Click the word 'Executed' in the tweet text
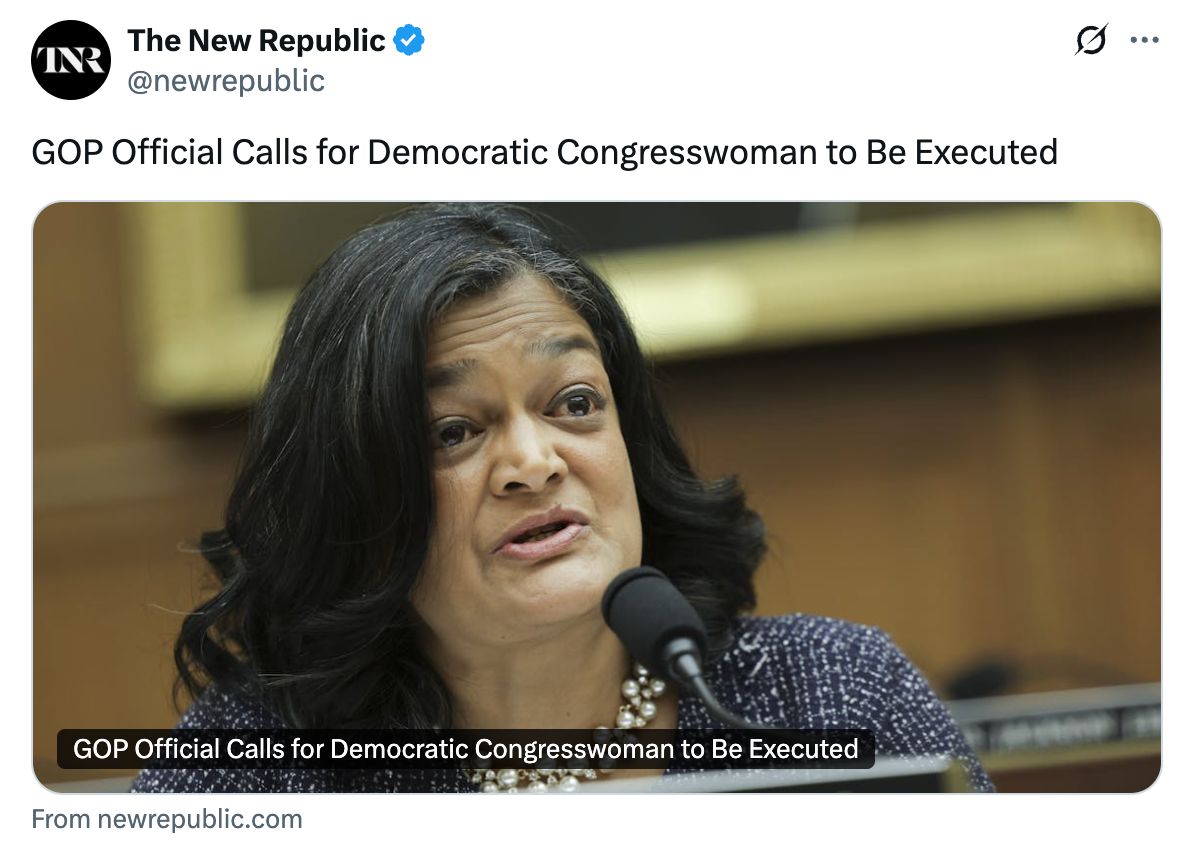The height and width of the screenshot is (856, 1190). click(x=986, y=152)
